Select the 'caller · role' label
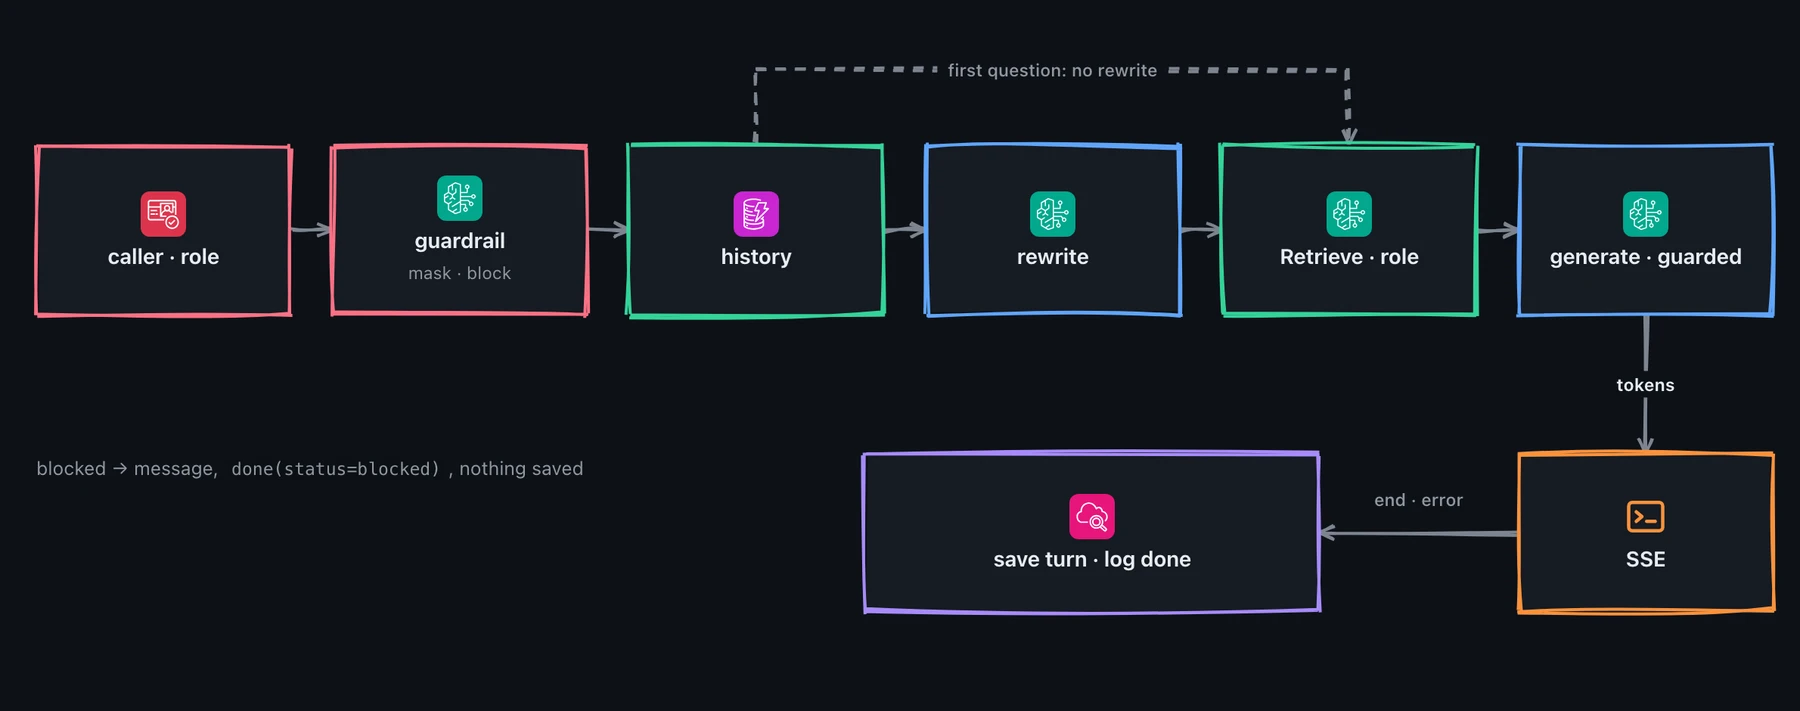1800x711 pixels. [x=163, y=257]
